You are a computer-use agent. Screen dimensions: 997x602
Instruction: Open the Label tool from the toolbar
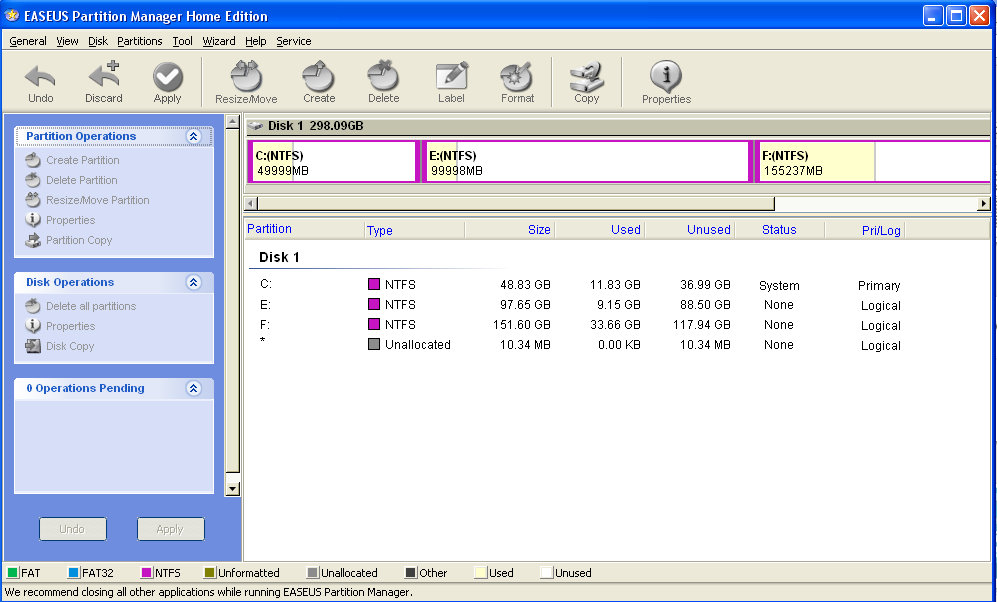451,80
